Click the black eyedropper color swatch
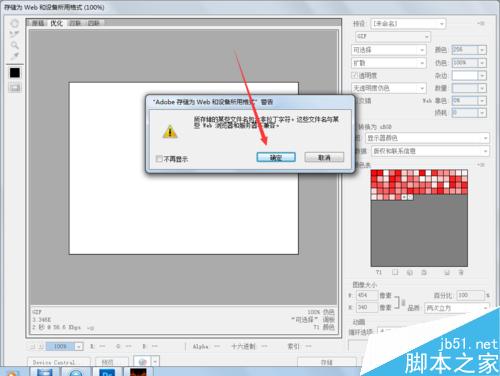This screenshot has height=376, width=500. [15, 73]
